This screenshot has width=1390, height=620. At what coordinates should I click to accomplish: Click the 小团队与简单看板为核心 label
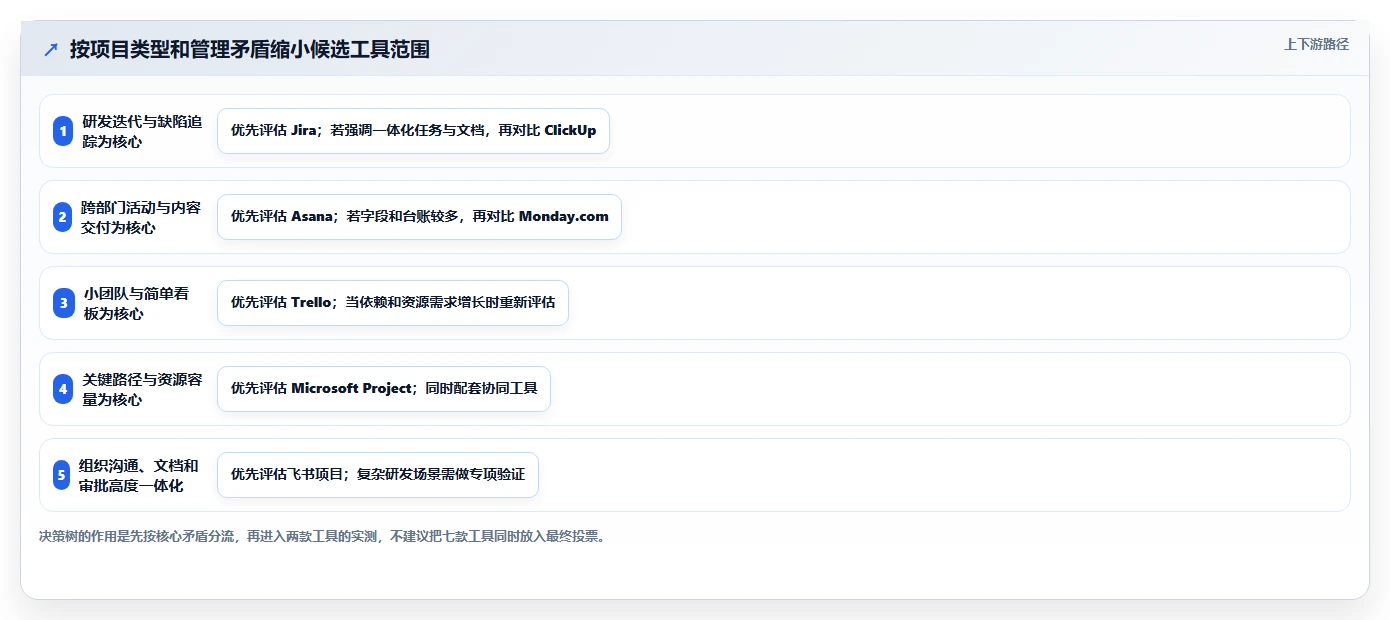click(x=136, y=303)
